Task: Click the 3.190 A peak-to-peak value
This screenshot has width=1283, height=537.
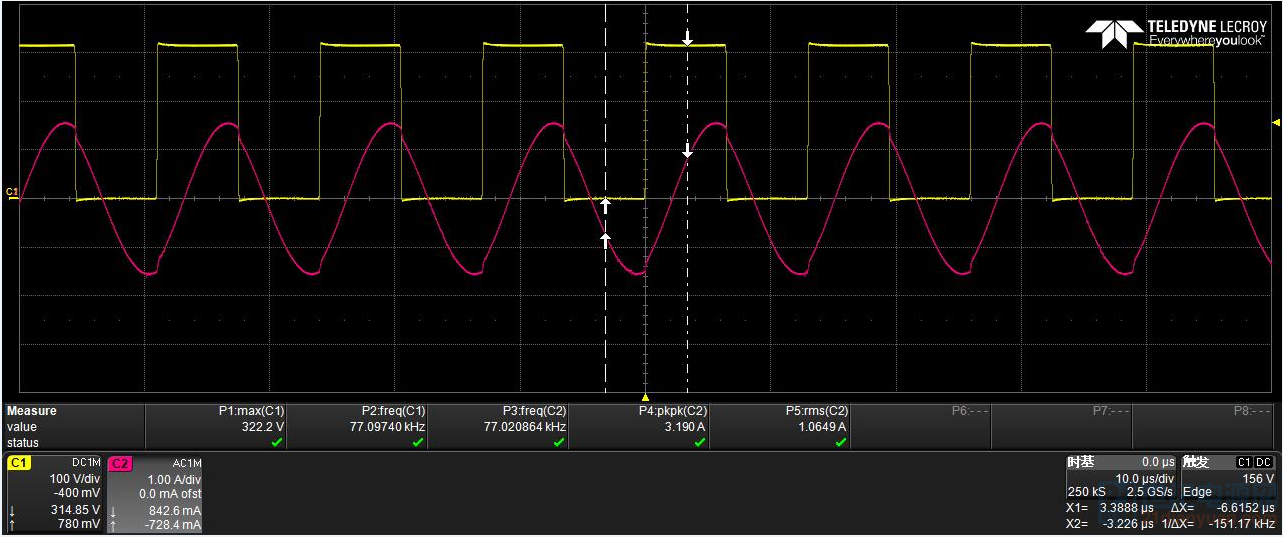Action: click(687, 427)
